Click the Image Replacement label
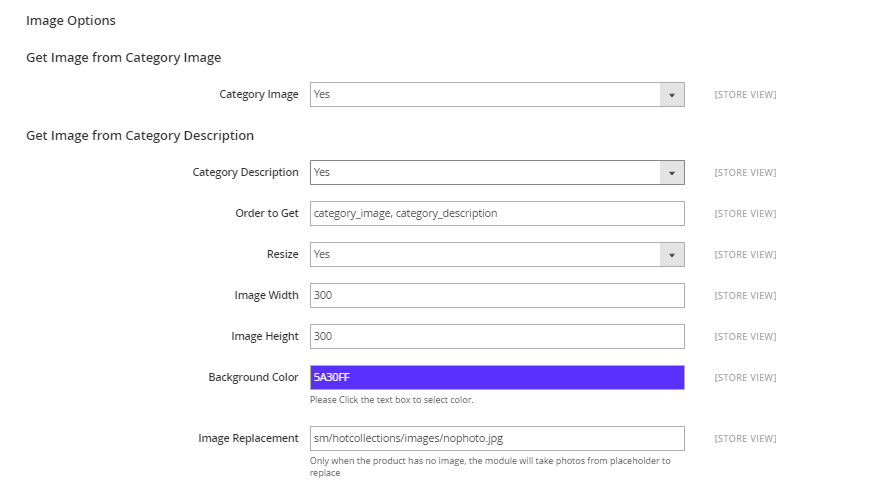The image size is (888, 497). coord(248,439)
